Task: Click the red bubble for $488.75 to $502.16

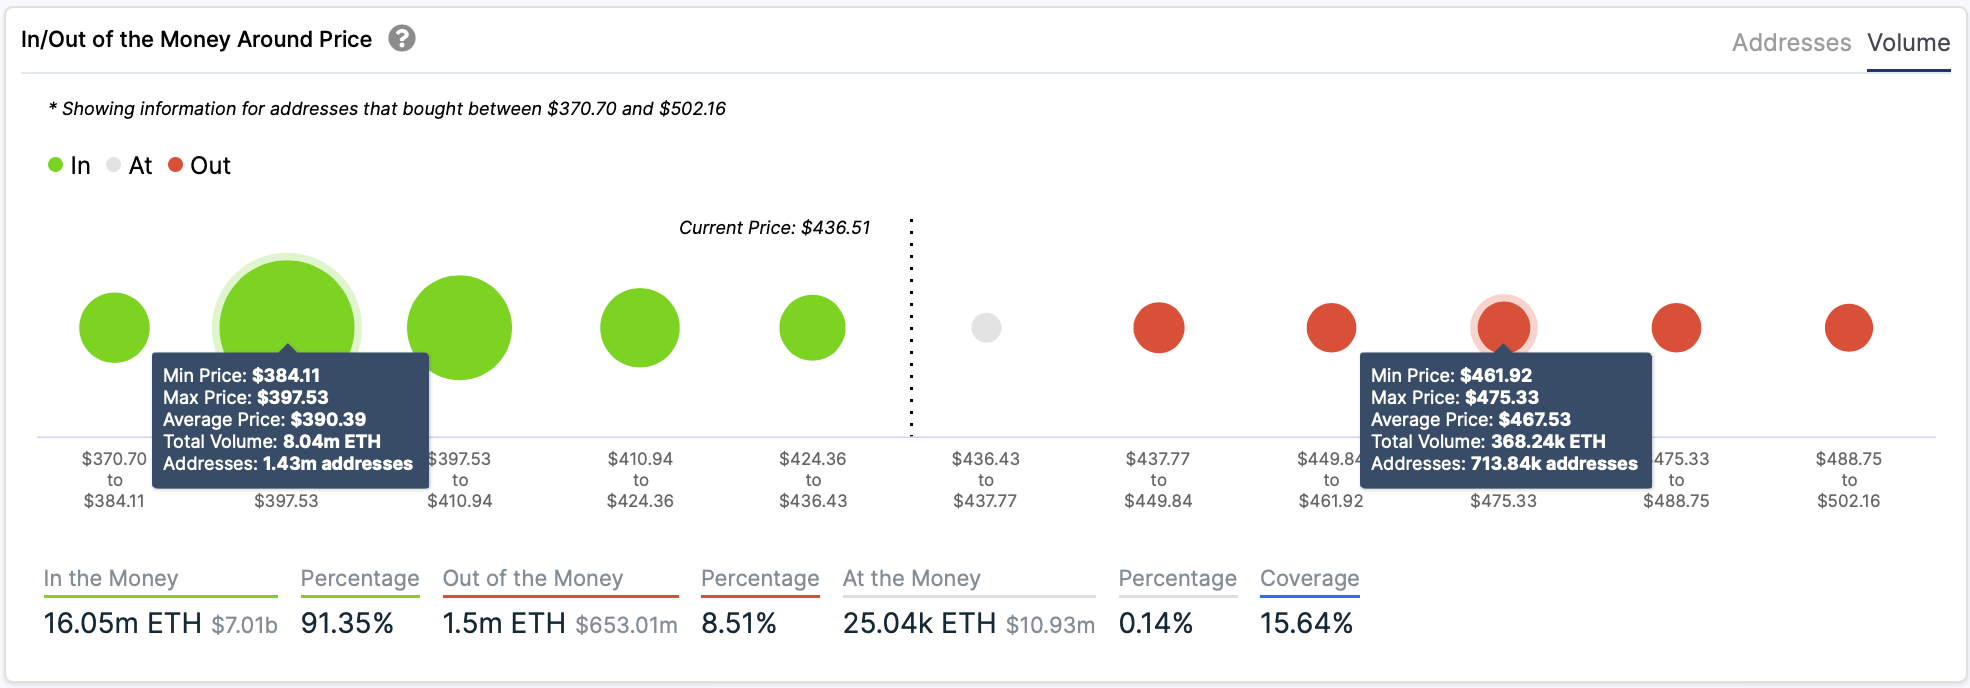Action: 1848,327
